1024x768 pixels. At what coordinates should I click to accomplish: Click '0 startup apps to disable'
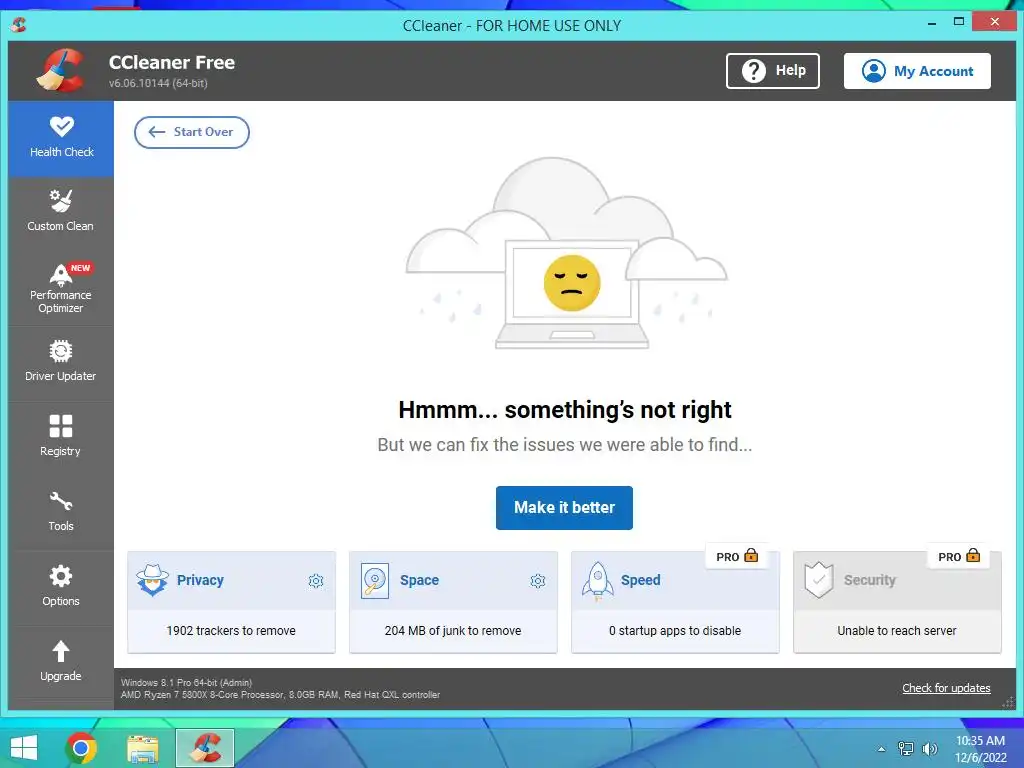click(x=675, y=631)
